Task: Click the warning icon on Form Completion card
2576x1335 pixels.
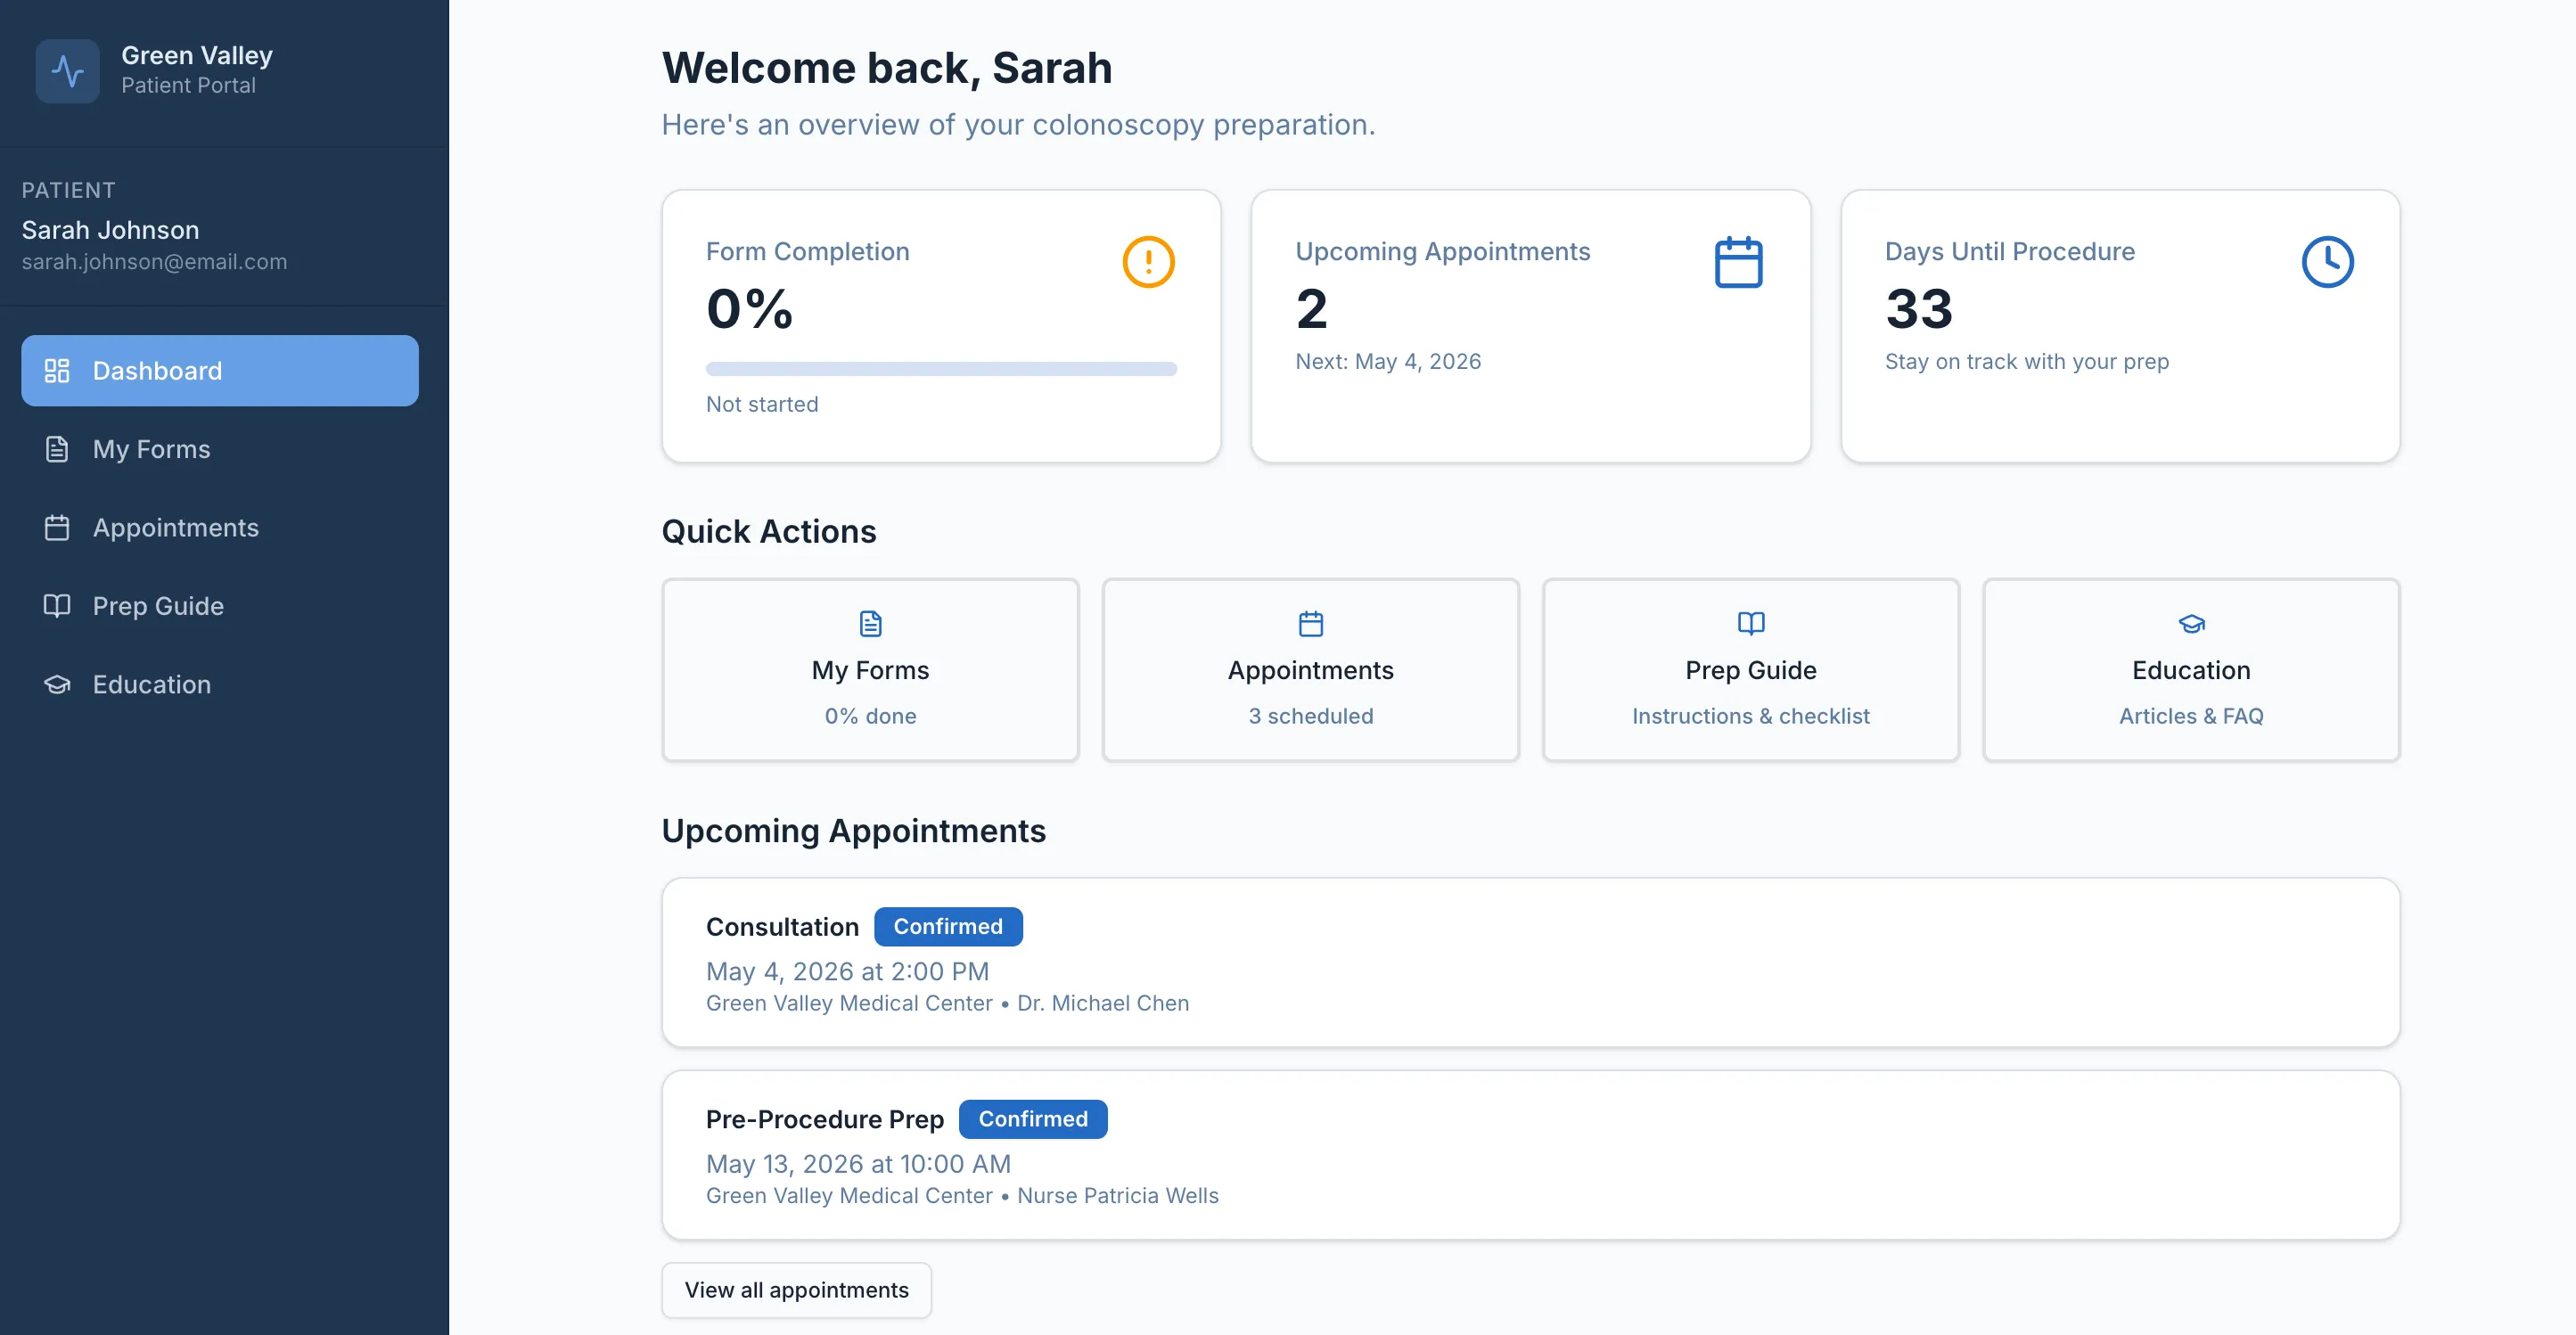Action: point(1148,261)
